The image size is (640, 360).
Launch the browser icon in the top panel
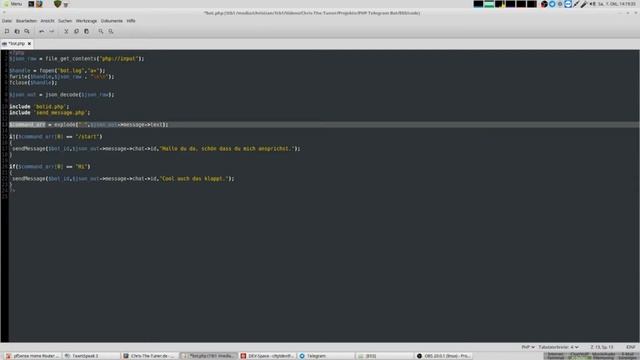(x=39, y=4)
